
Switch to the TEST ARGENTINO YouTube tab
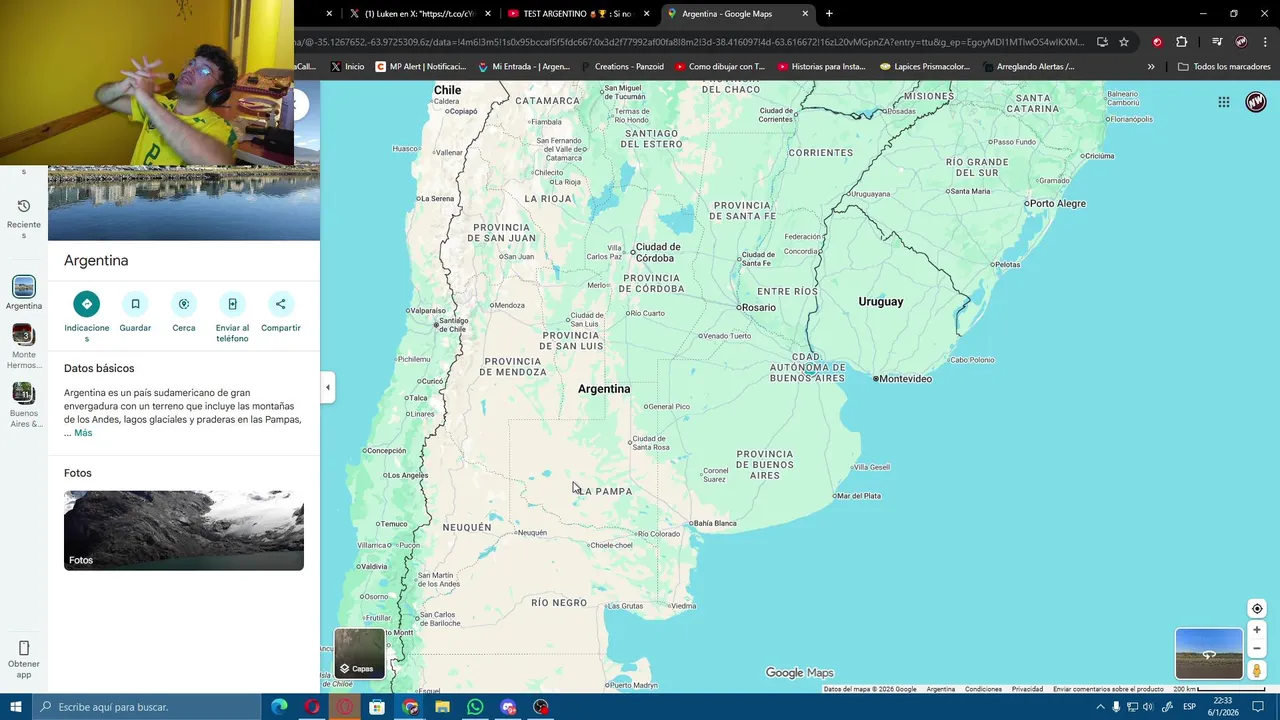(x=578, y=14)
